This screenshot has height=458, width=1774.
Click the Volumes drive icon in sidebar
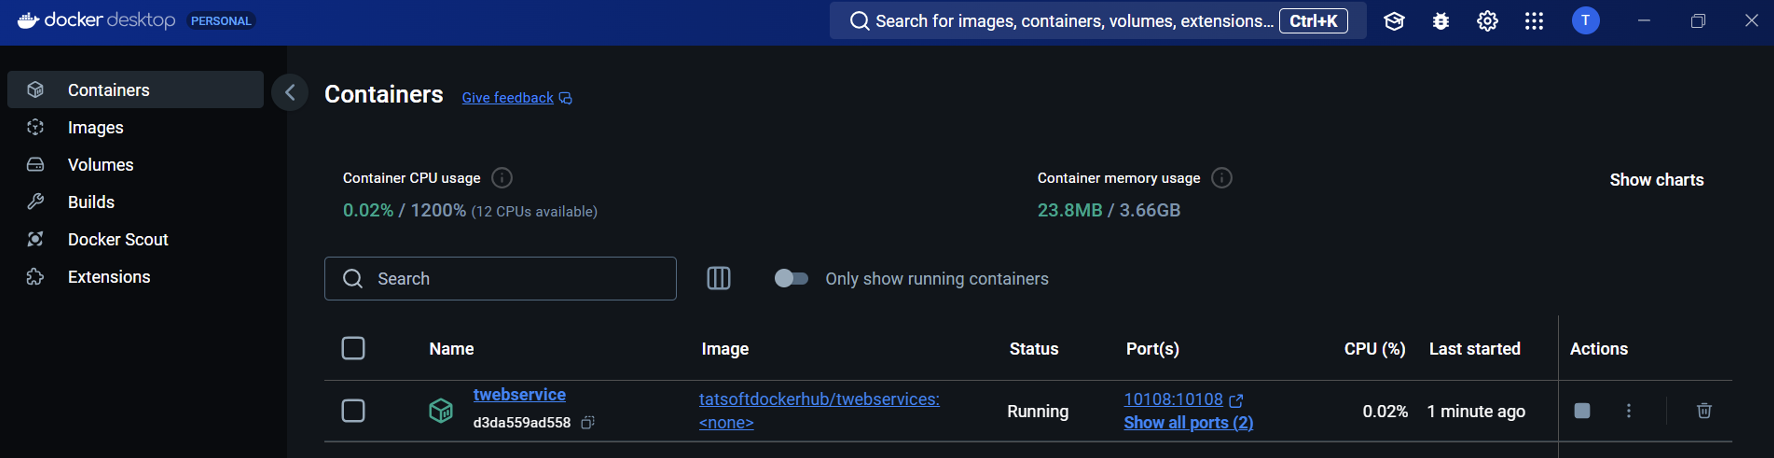(x=35, y=165)
